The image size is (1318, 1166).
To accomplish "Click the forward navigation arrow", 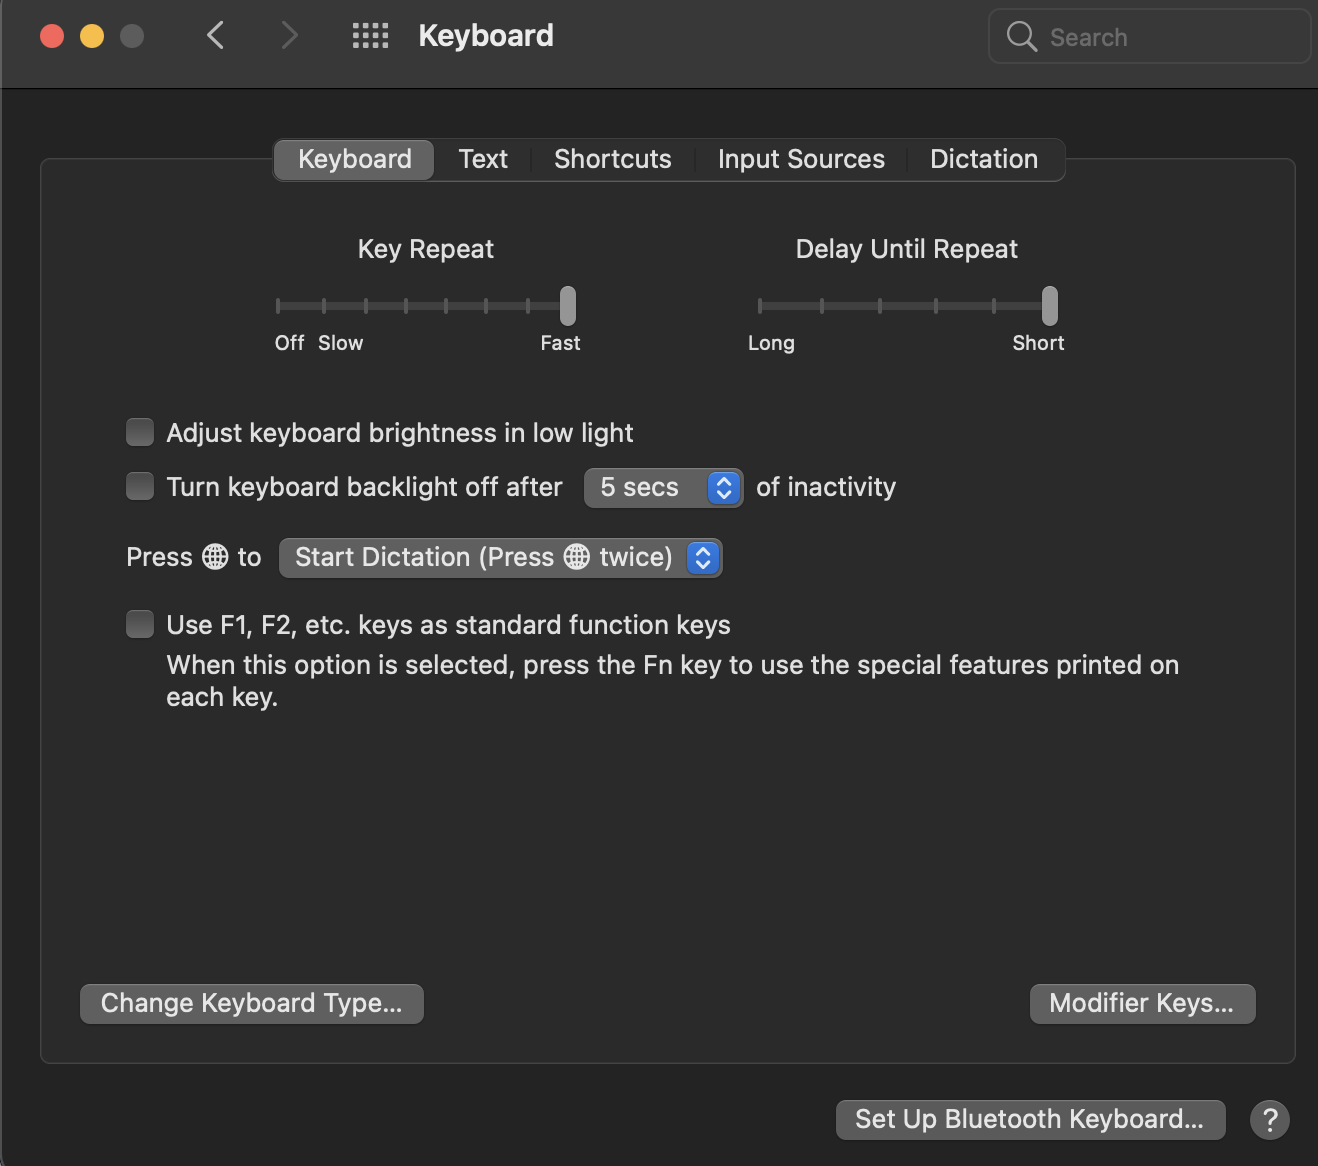I will pos(289,35).
